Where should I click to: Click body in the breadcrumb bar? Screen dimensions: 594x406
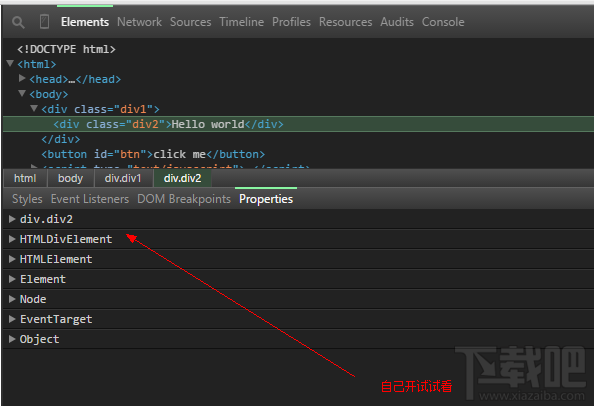click(70, 178)
